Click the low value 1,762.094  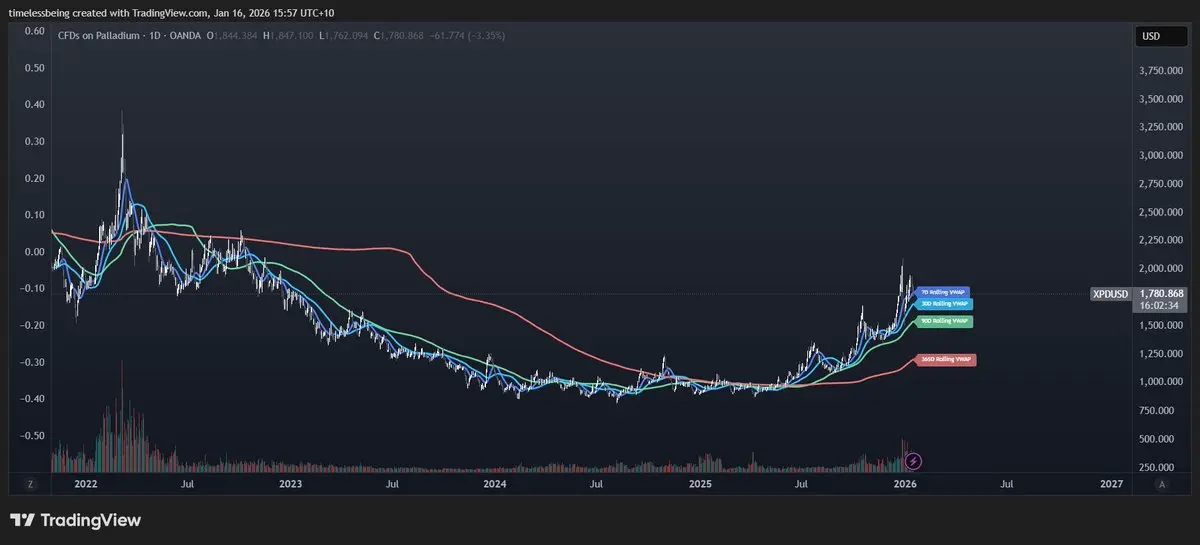pos(349,36)
